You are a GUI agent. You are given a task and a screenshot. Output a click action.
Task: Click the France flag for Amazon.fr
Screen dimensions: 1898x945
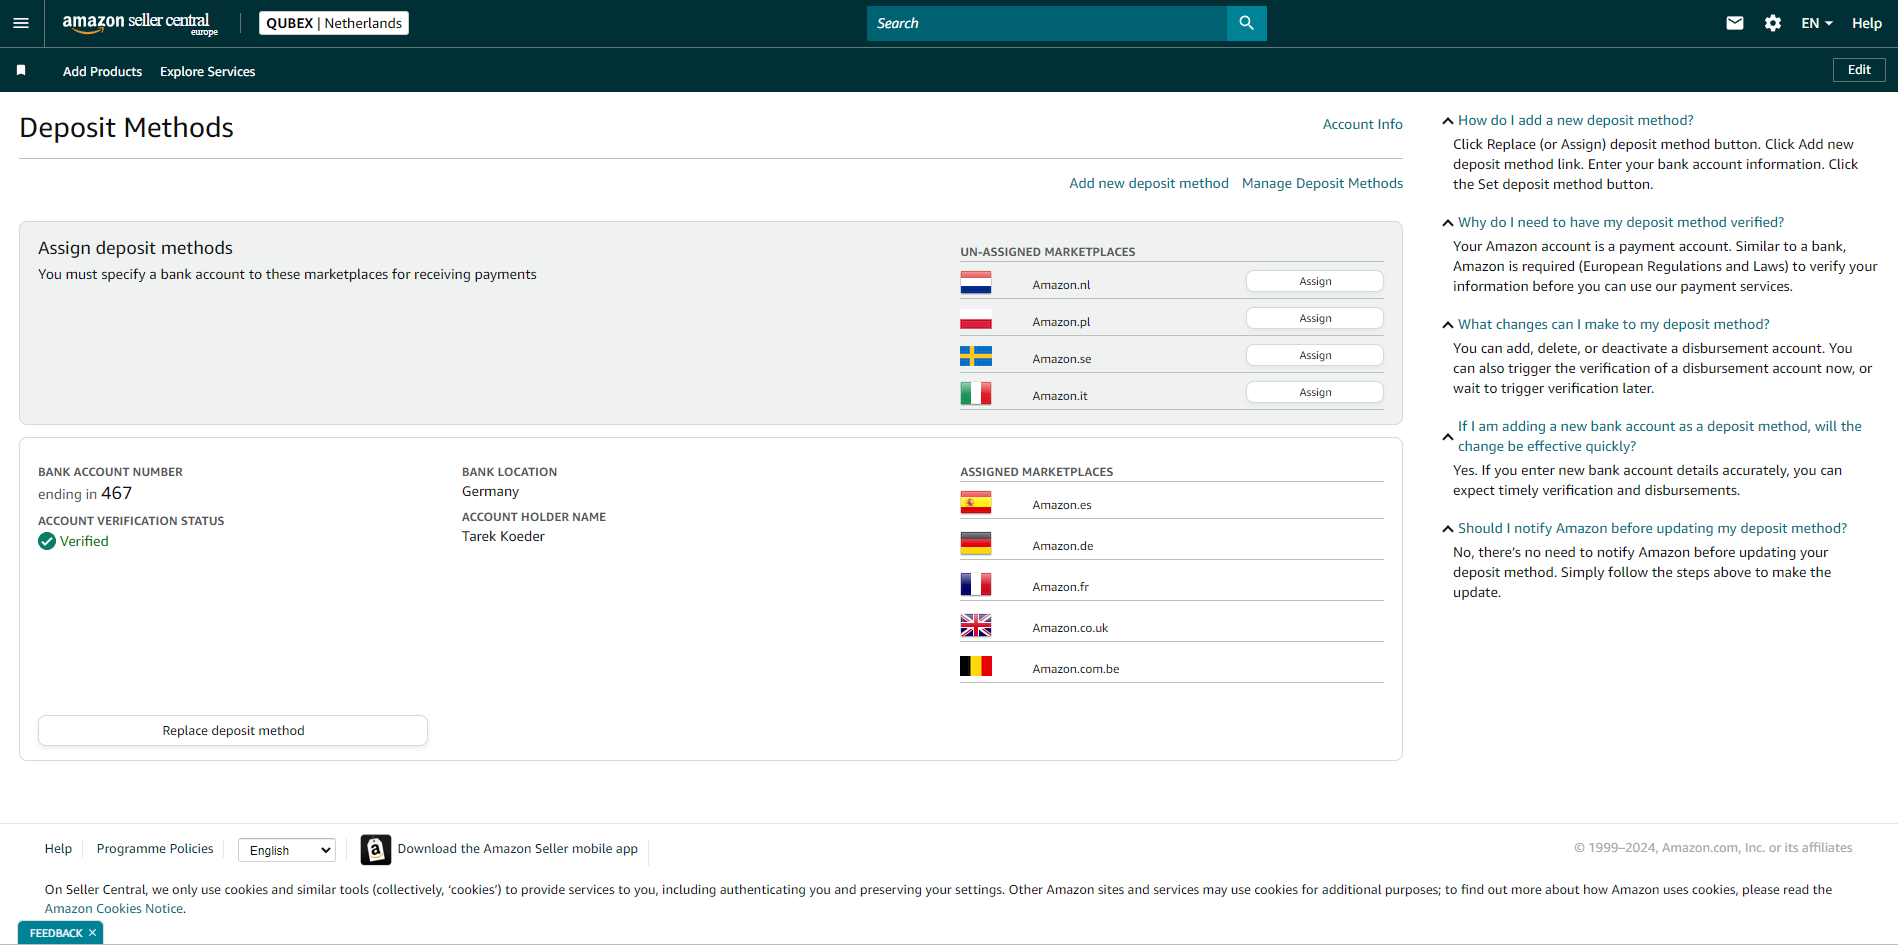pyautogui.click(x=976, y=584)
